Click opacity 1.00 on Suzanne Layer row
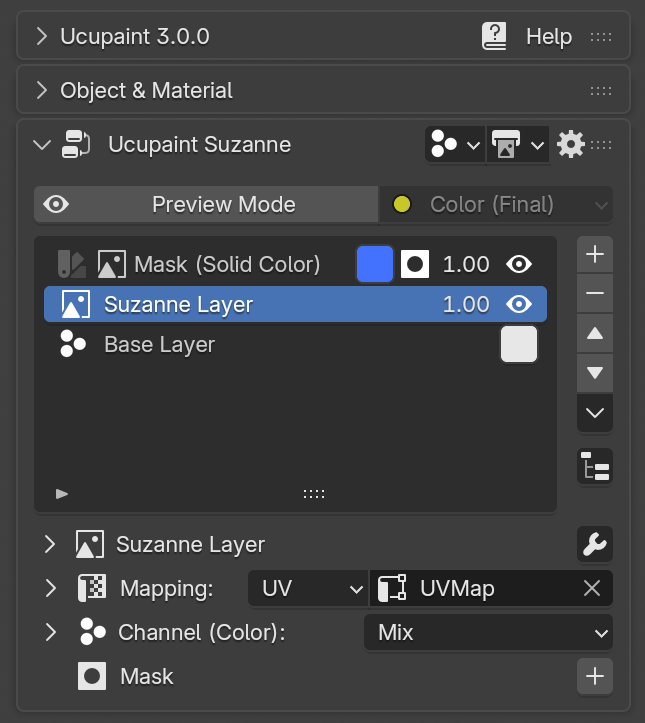645x723 pixels. pos(466,304)
